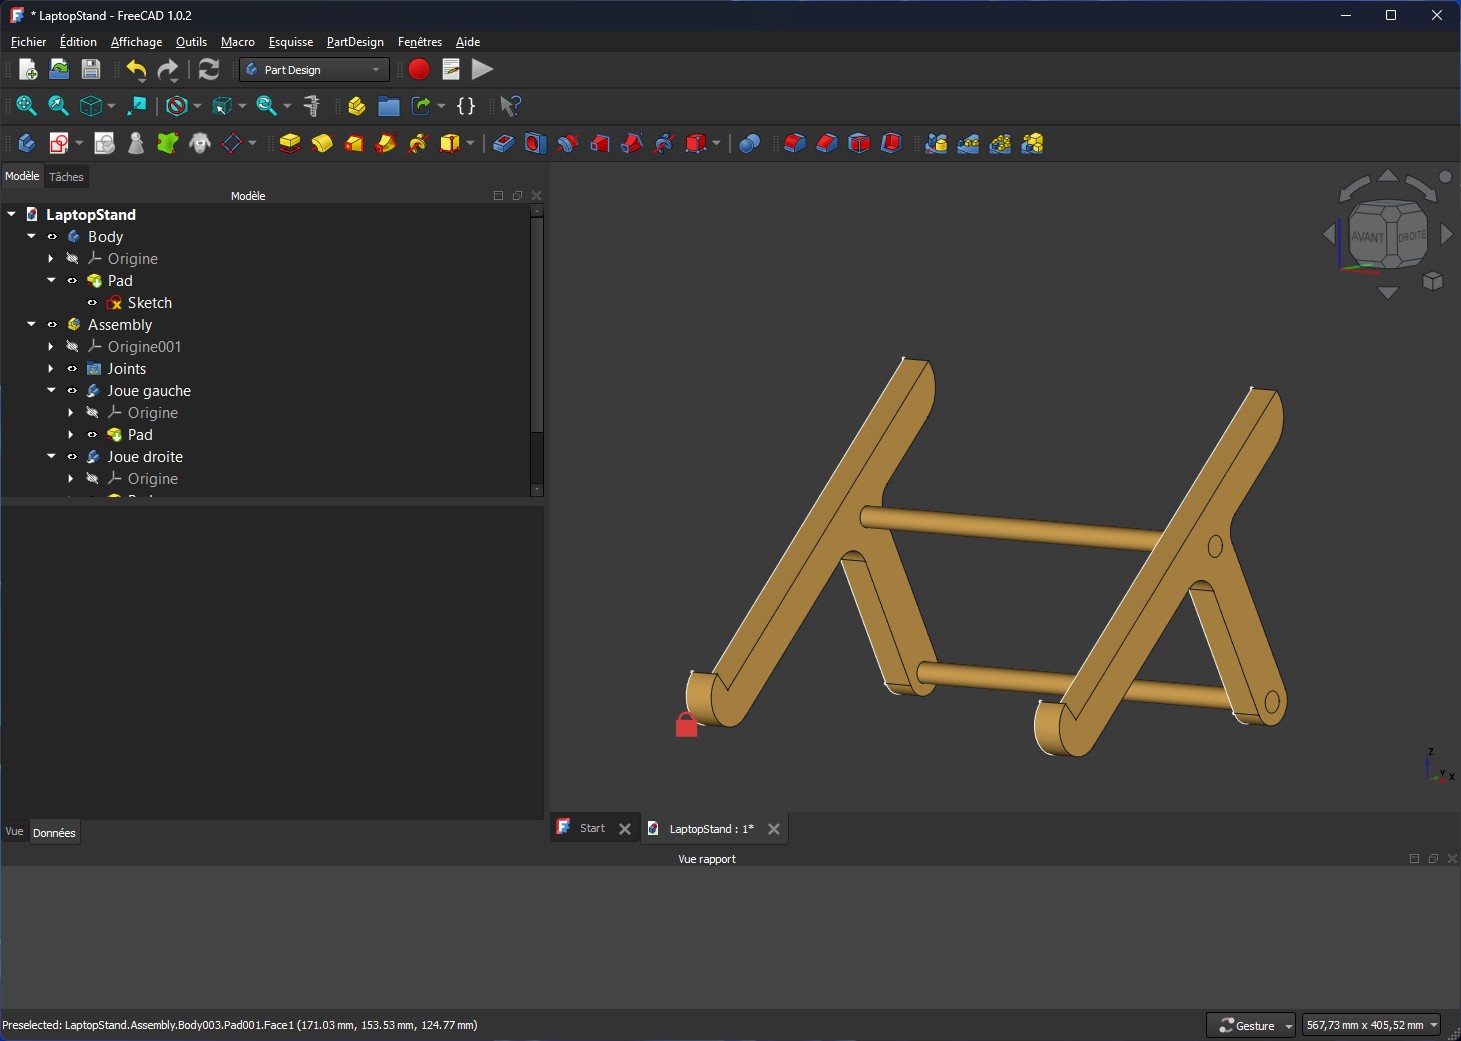Click the Boolean operation icon
The width and height of the screenshot is (1461, 1041).
749,143
